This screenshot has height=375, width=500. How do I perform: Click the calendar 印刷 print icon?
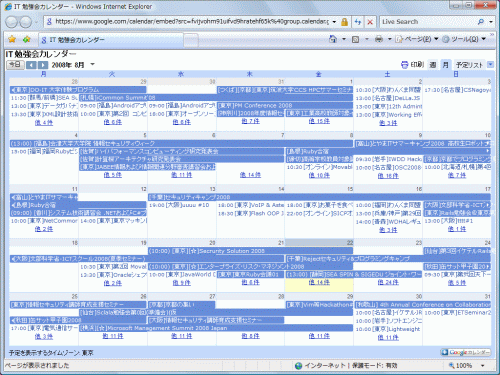[404, 65]
